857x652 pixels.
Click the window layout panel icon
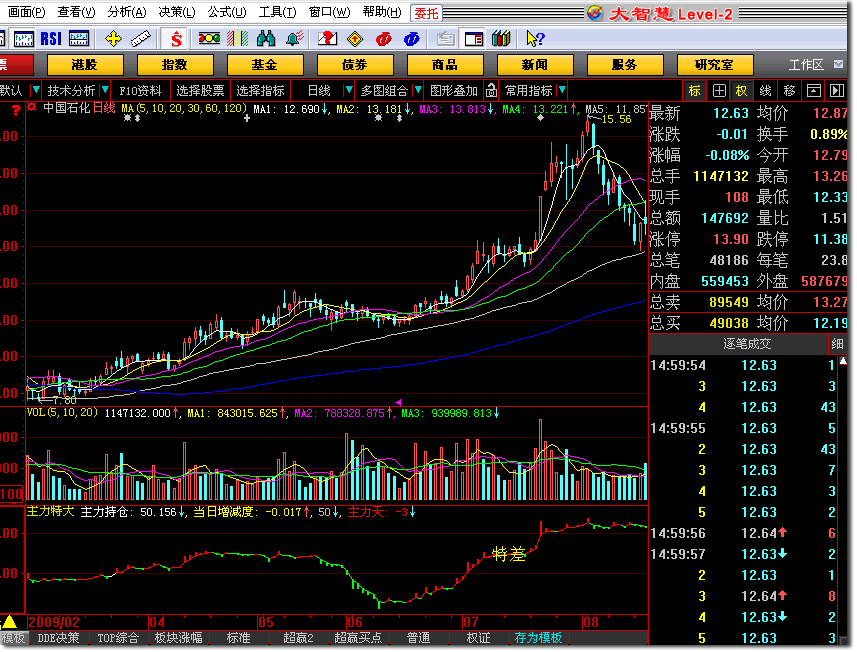474,39
